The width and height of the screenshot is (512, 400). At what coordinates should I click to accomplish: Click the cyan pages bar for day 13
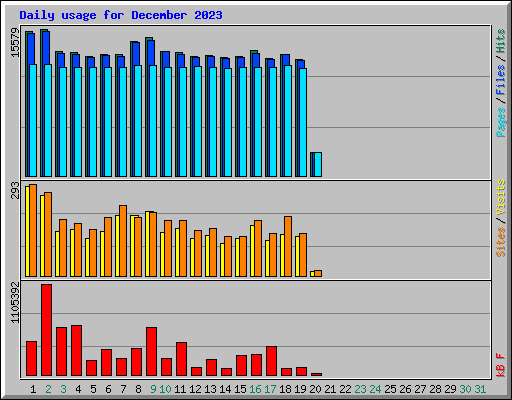[213, 122]
